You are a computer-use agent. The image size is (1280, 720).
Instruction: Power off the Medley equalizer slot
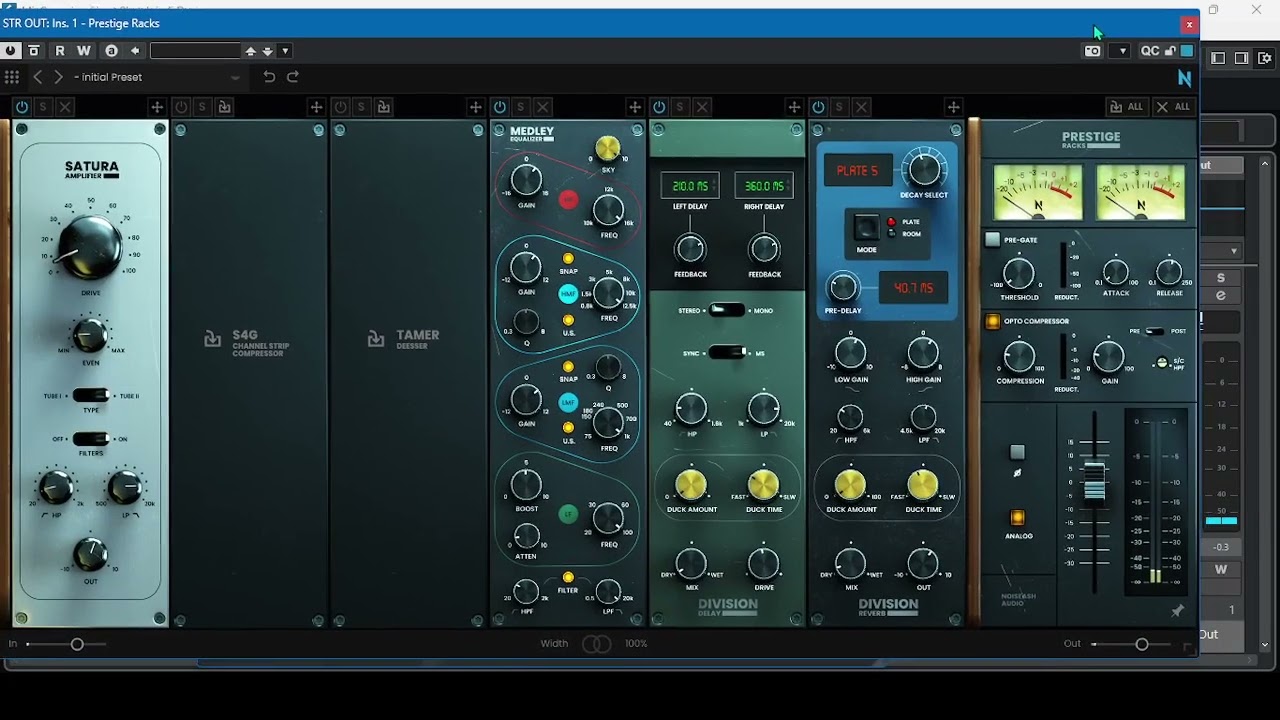(500, 107)
